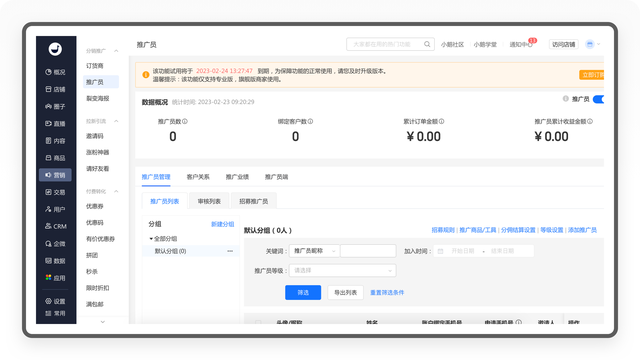Open the 应用 apps colorful icon
Screen dimensions: 640x360
pos(49,278)
